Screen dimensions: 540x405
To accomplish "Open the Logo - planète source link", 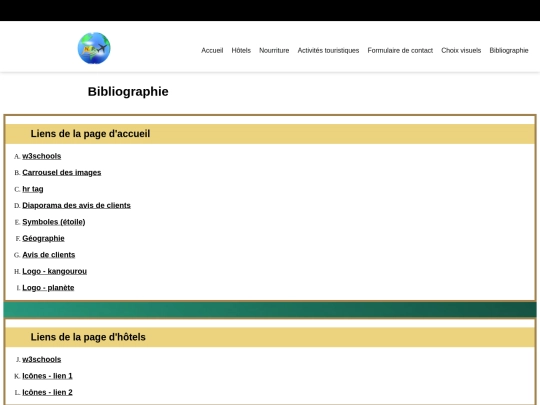I will point(48,288).
